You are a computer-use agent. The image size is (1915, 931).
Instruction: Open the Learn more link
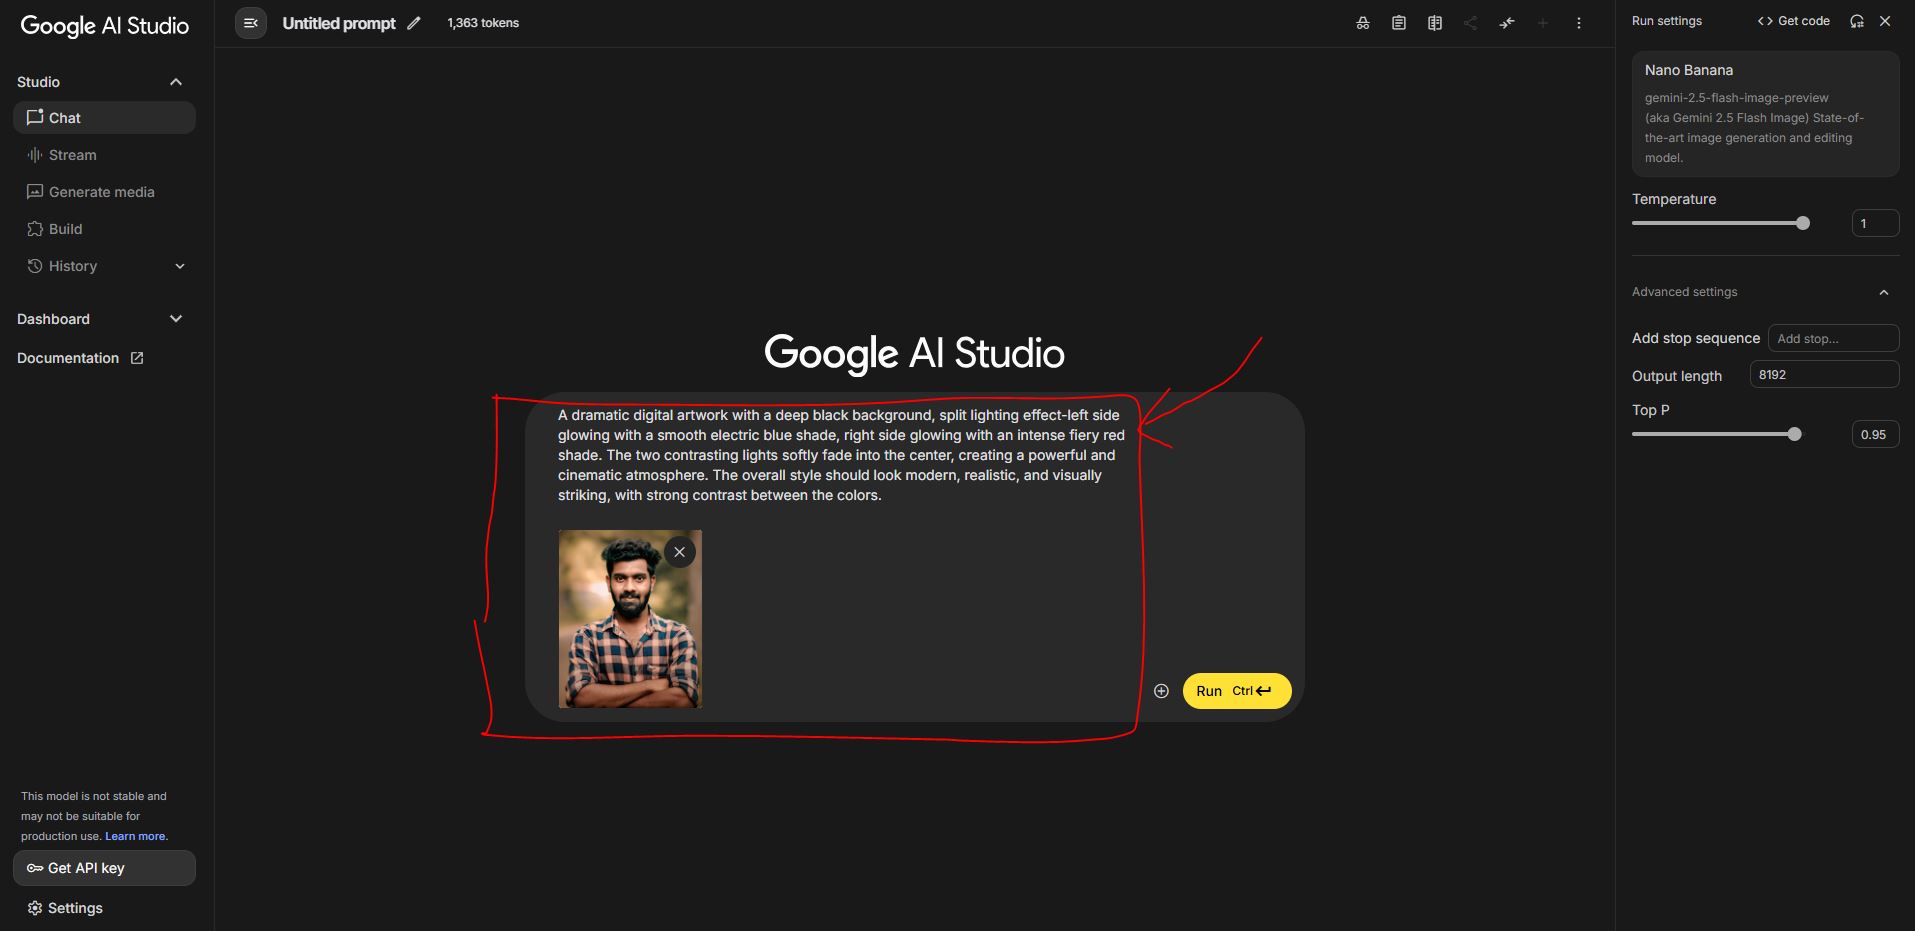pos(136,836)
